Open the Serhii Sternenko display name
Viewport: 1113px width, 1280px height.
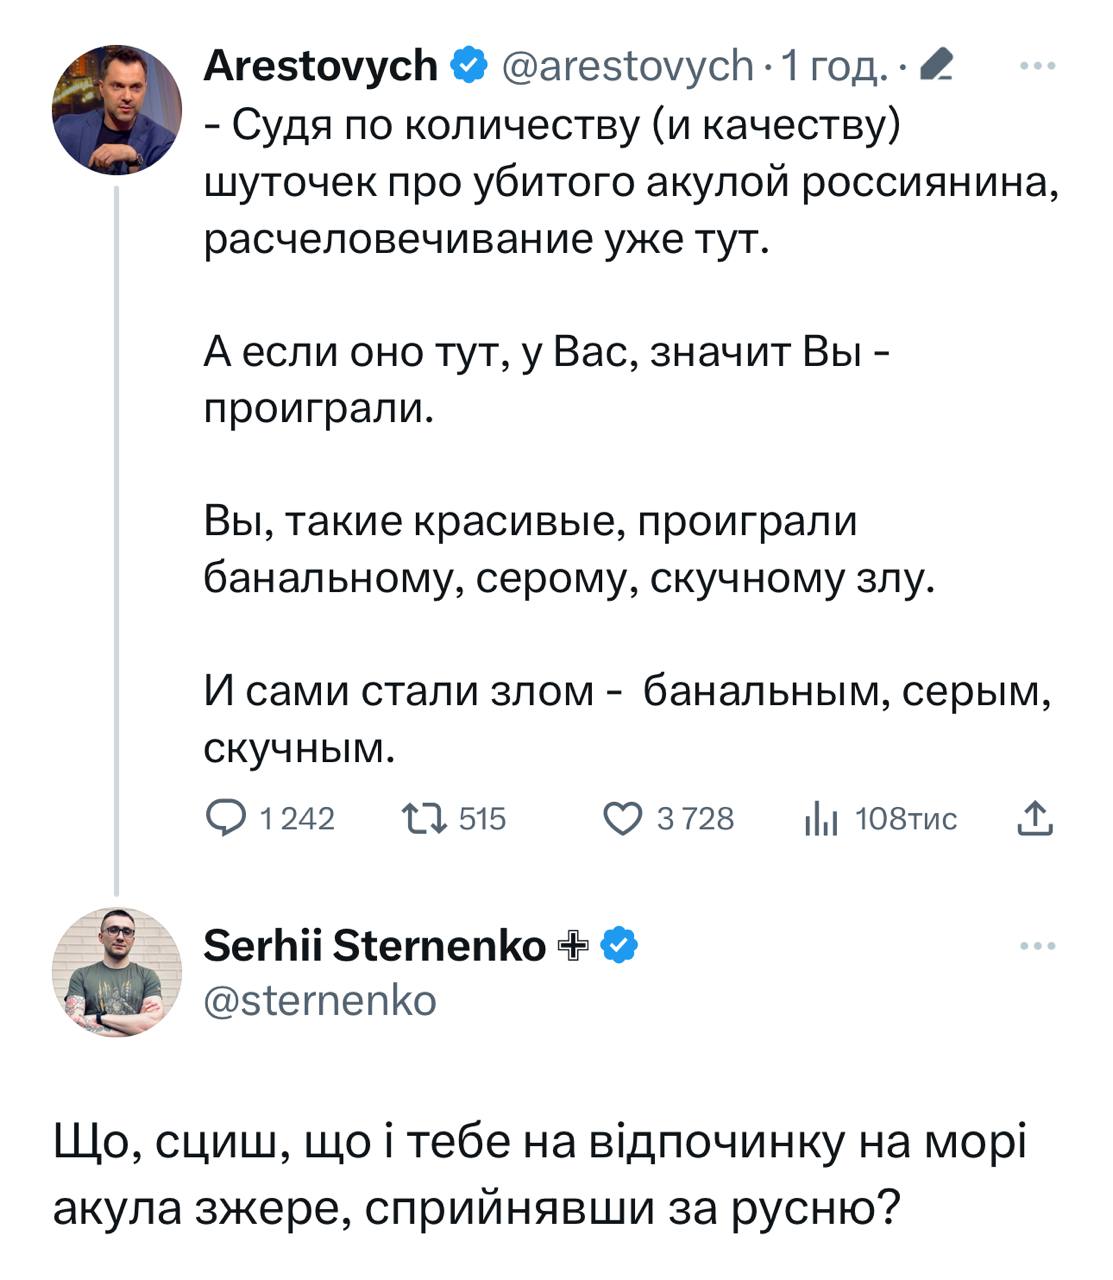(x=374, y=945)
